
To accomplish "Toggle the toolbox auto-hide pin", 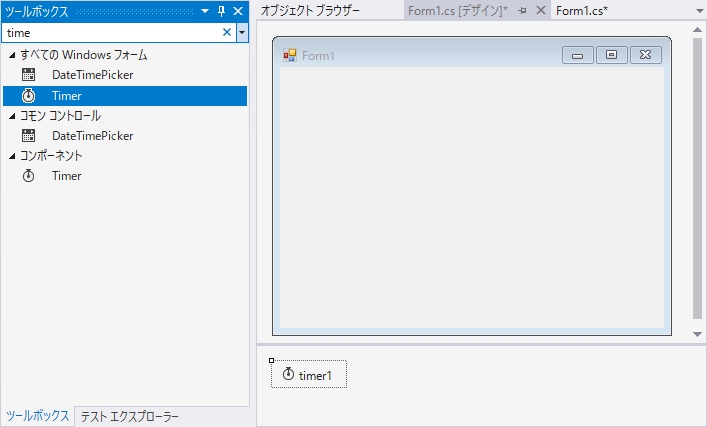I will click(221, 11).
